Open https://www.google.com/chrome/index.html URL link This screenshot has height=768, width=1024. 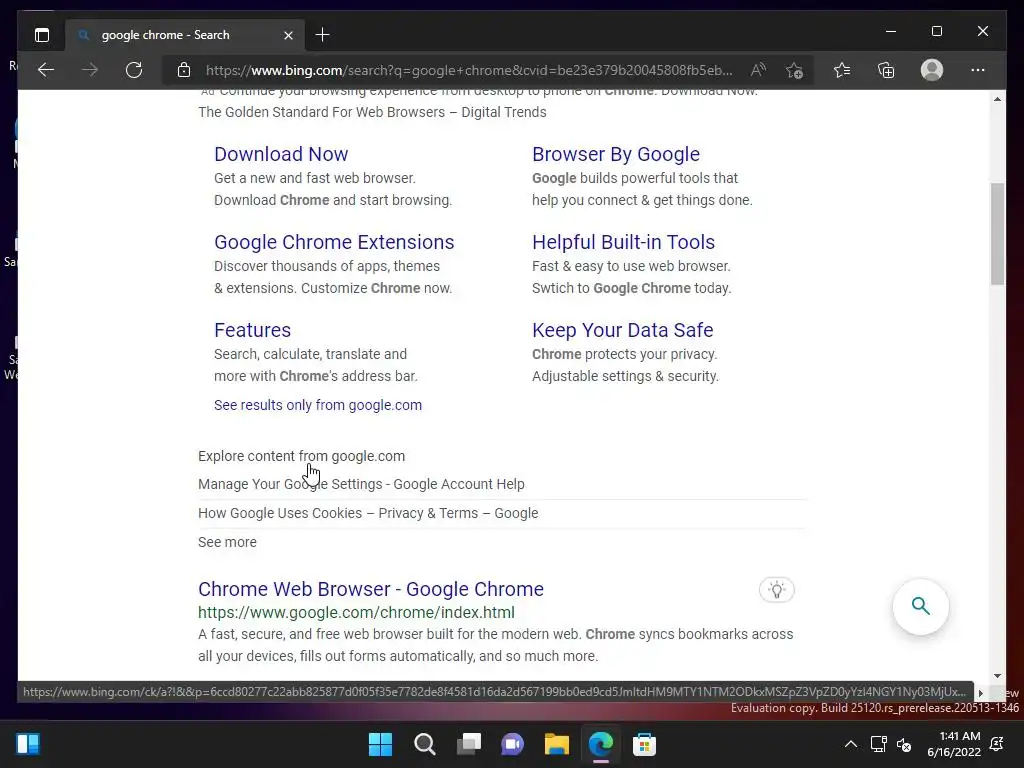pyautogui.click(x=357, y=613)
